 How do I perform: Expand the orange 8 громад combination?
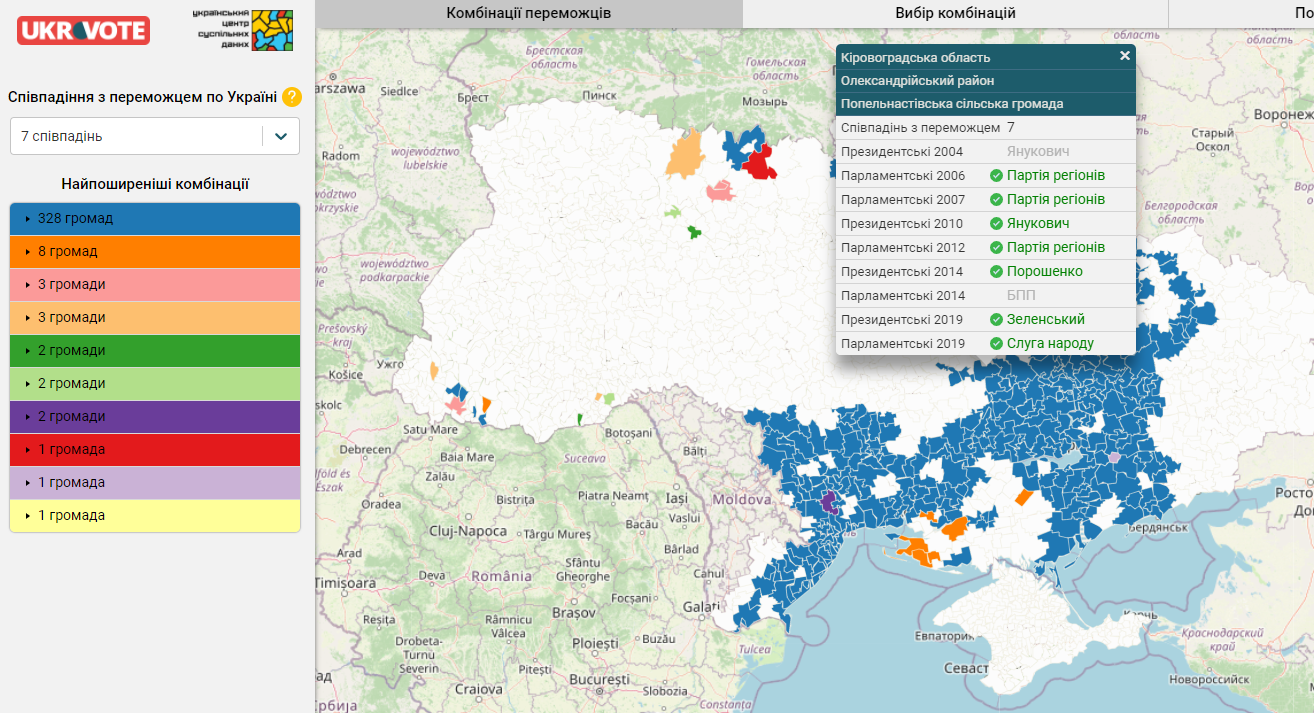(155, 251)
